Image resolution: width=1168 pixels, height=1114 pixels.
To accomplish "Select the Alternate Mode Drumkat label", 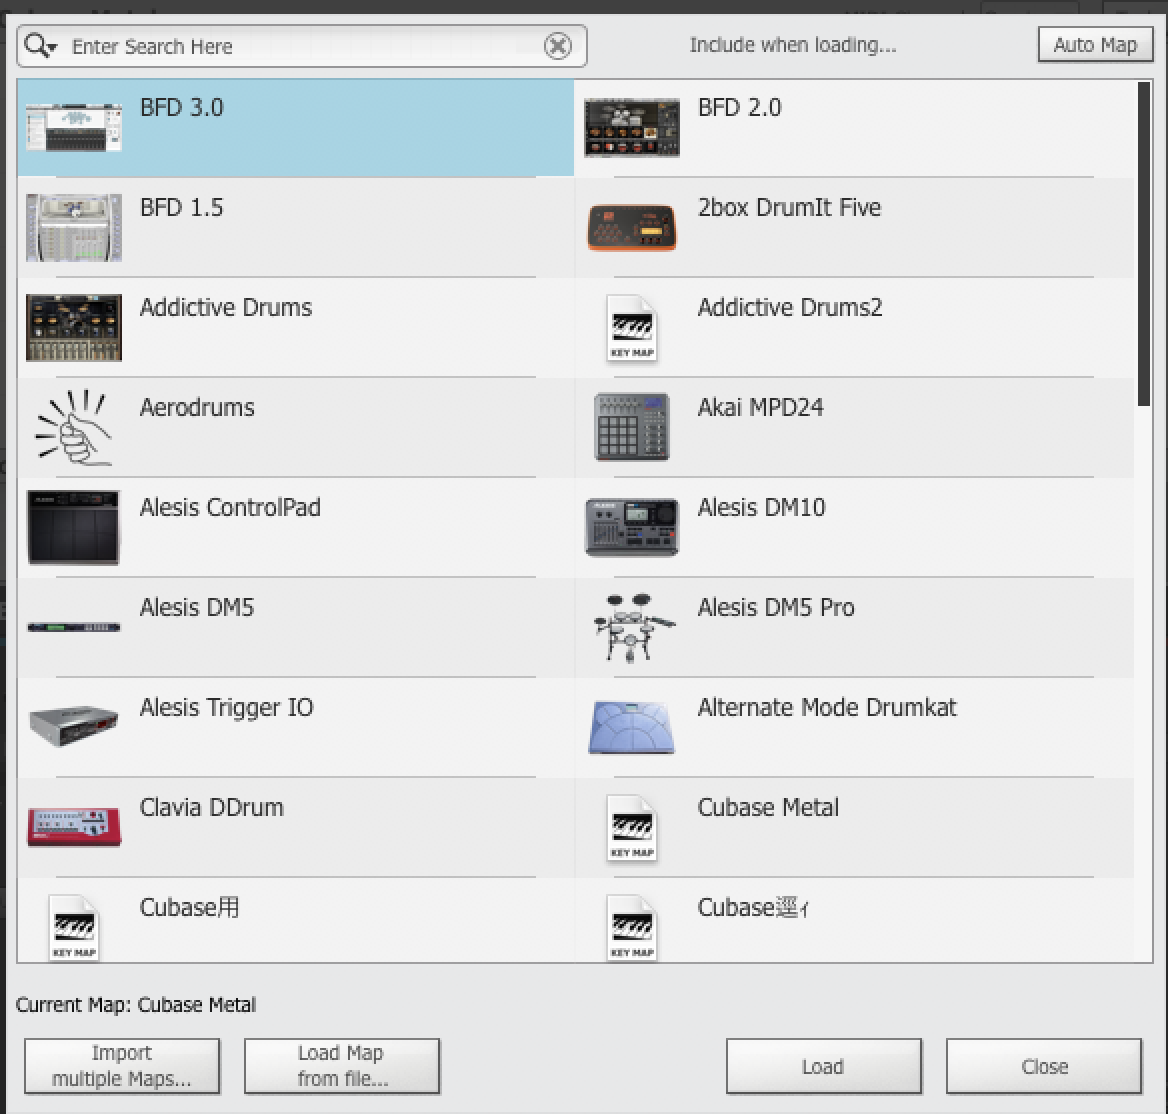I will point(828,707).
